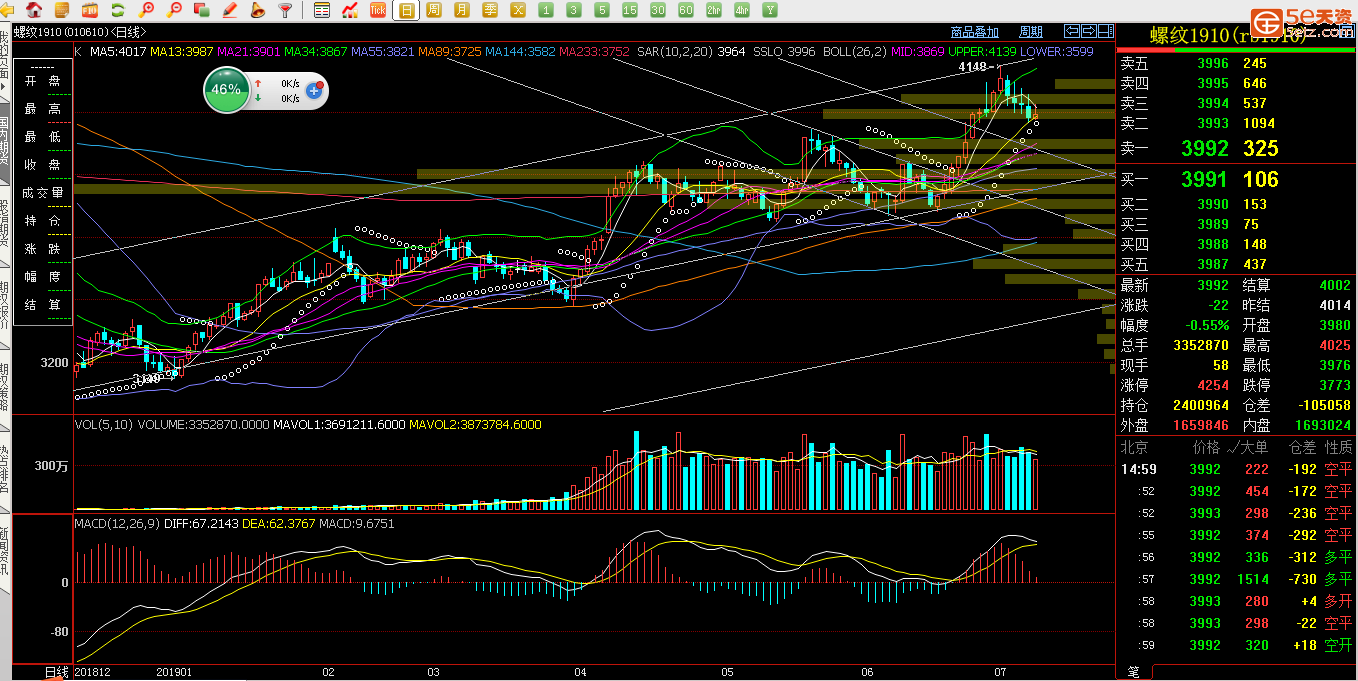Go to the home page icon

point(34,10)
